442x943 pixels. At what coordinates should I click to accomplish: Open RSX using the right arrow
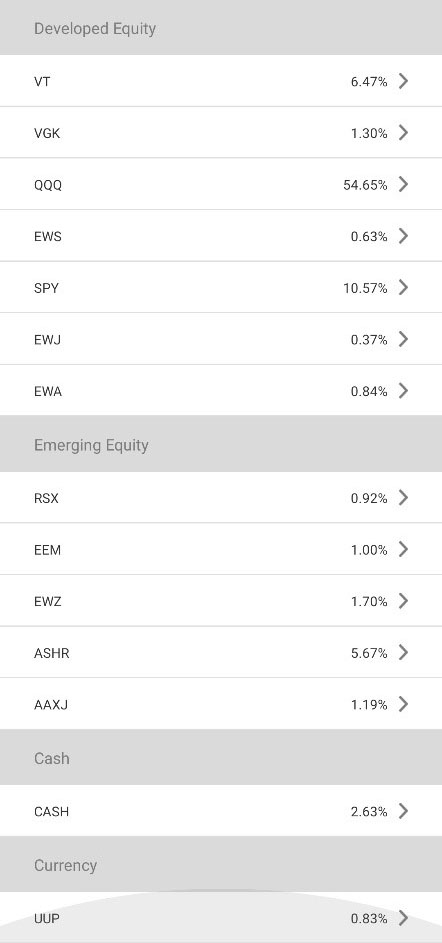(x=403, y=498)
